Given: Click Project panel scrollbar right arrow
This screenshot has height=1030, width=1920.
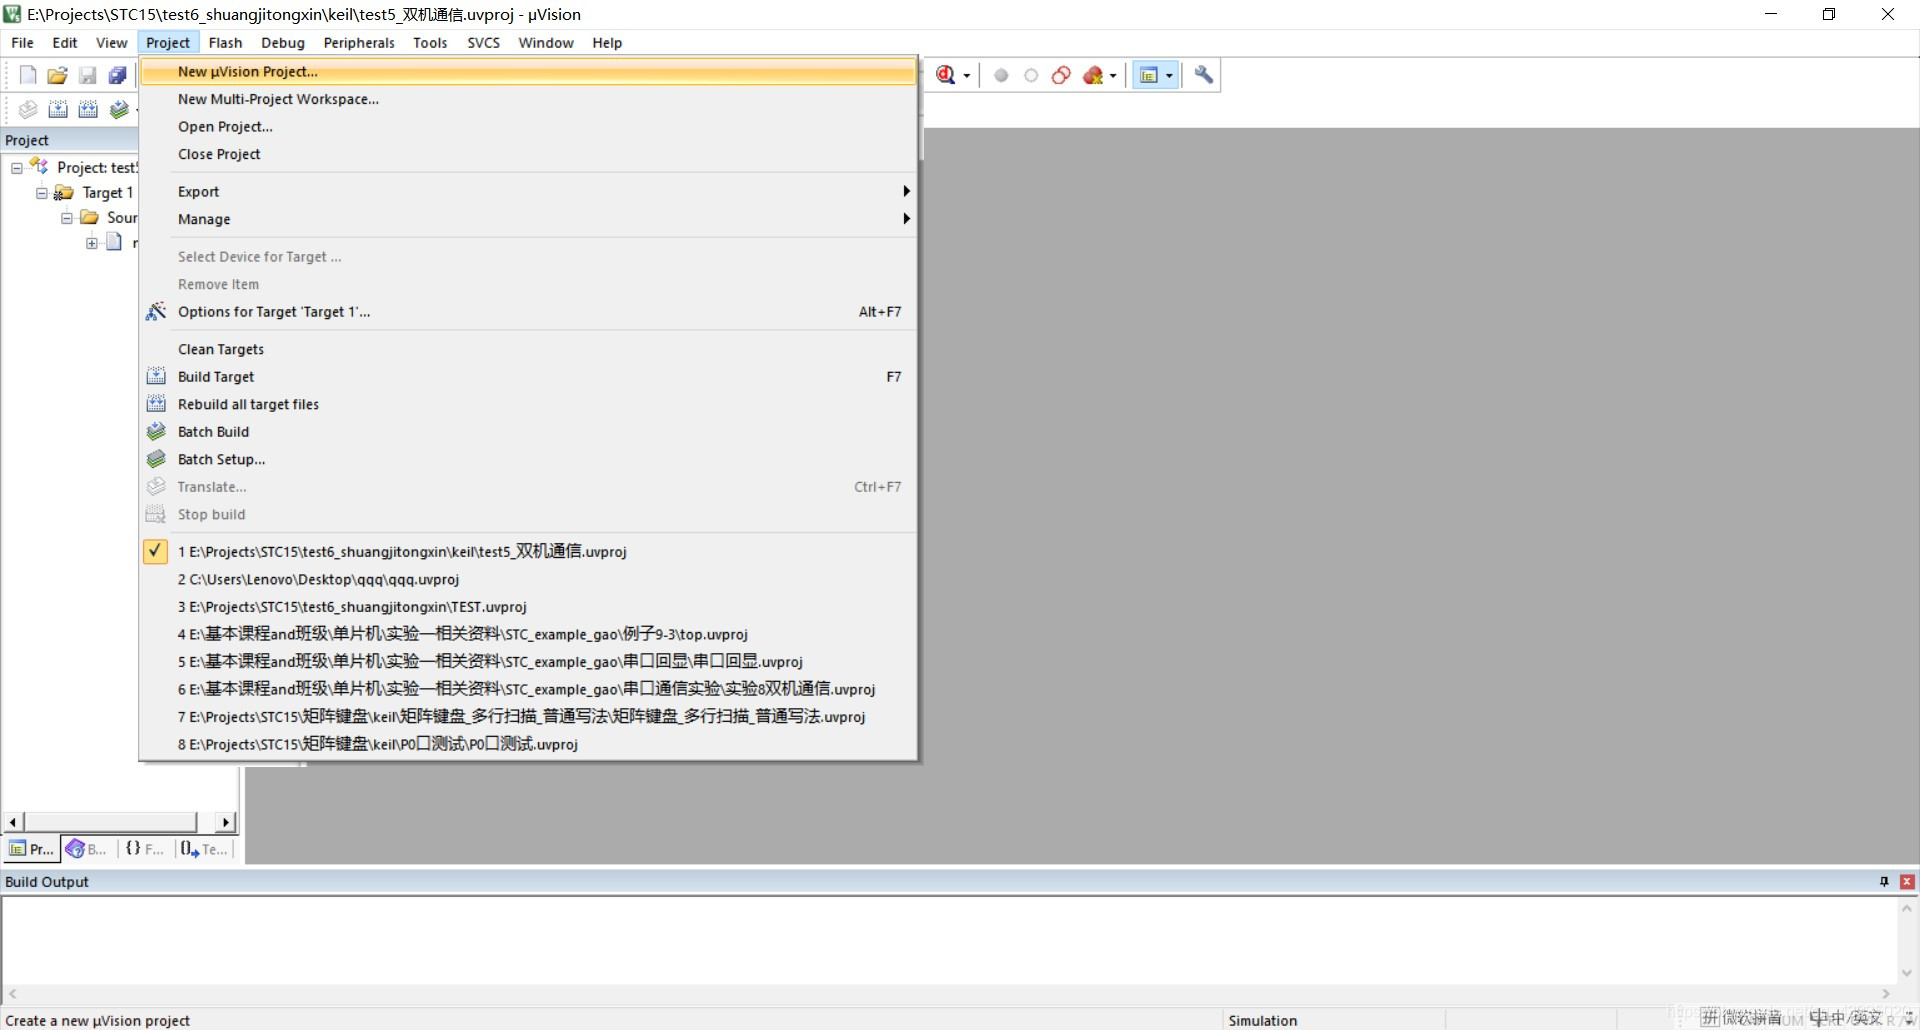Looking at the screenshot, I should pyautogui.click(x=226, y=822).
